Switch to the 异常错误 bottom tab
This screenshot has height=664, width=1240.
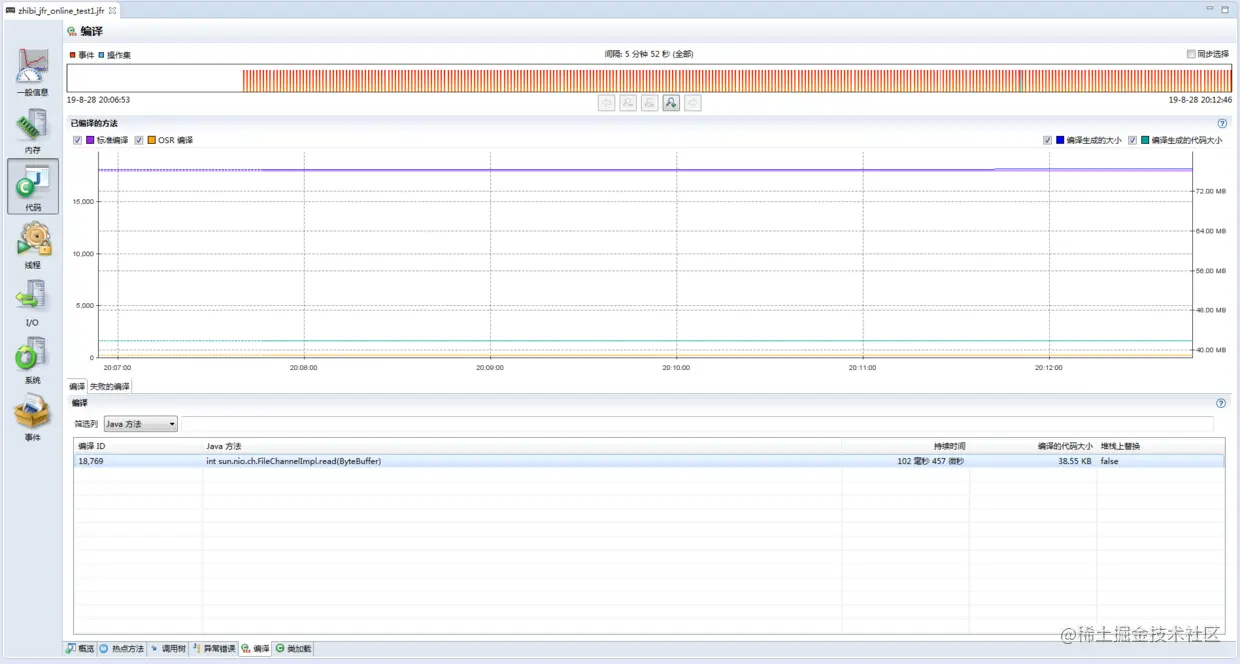coord(214,649)
